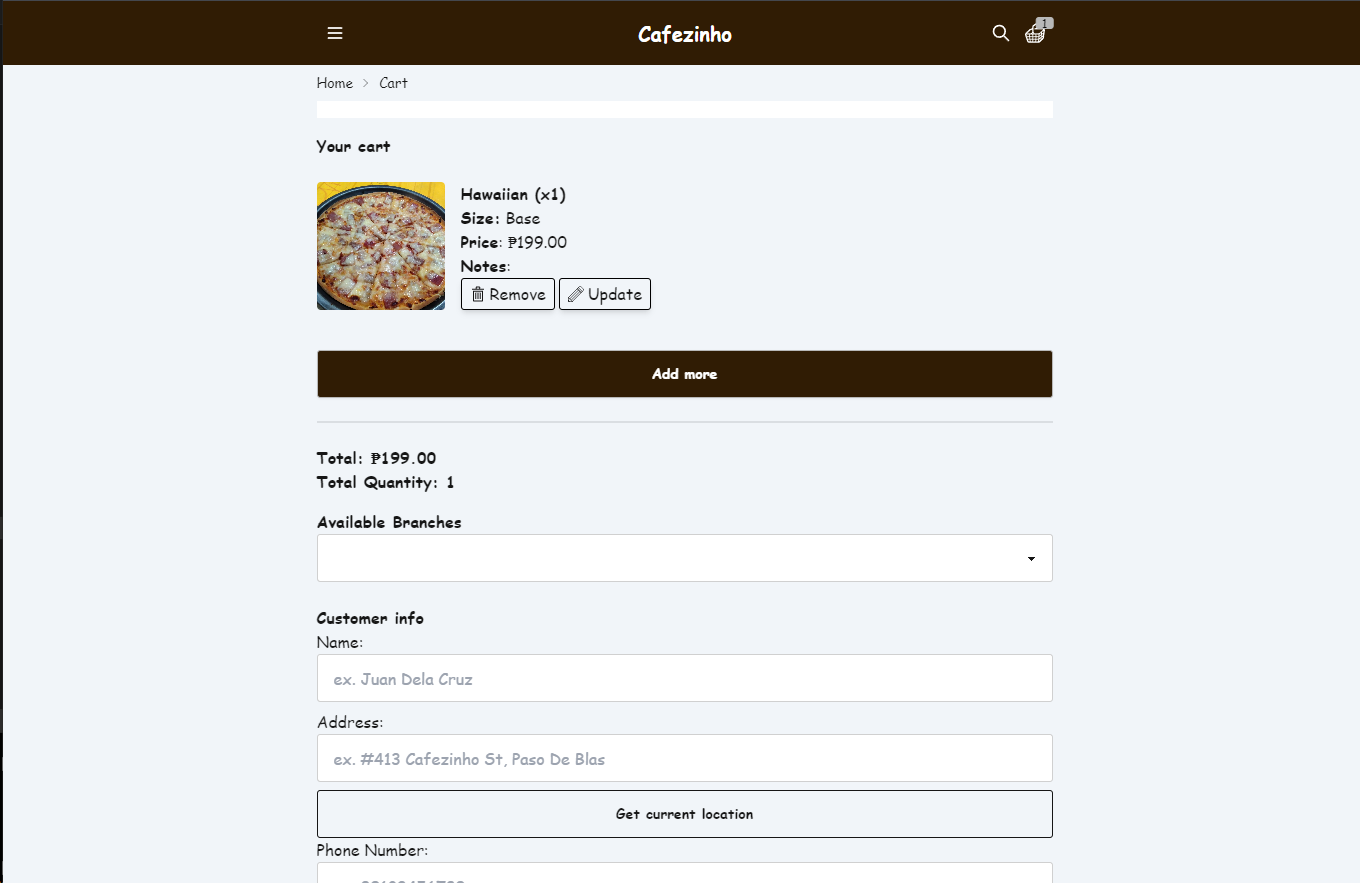Open the shopping basket icon

coord(1035,35)
